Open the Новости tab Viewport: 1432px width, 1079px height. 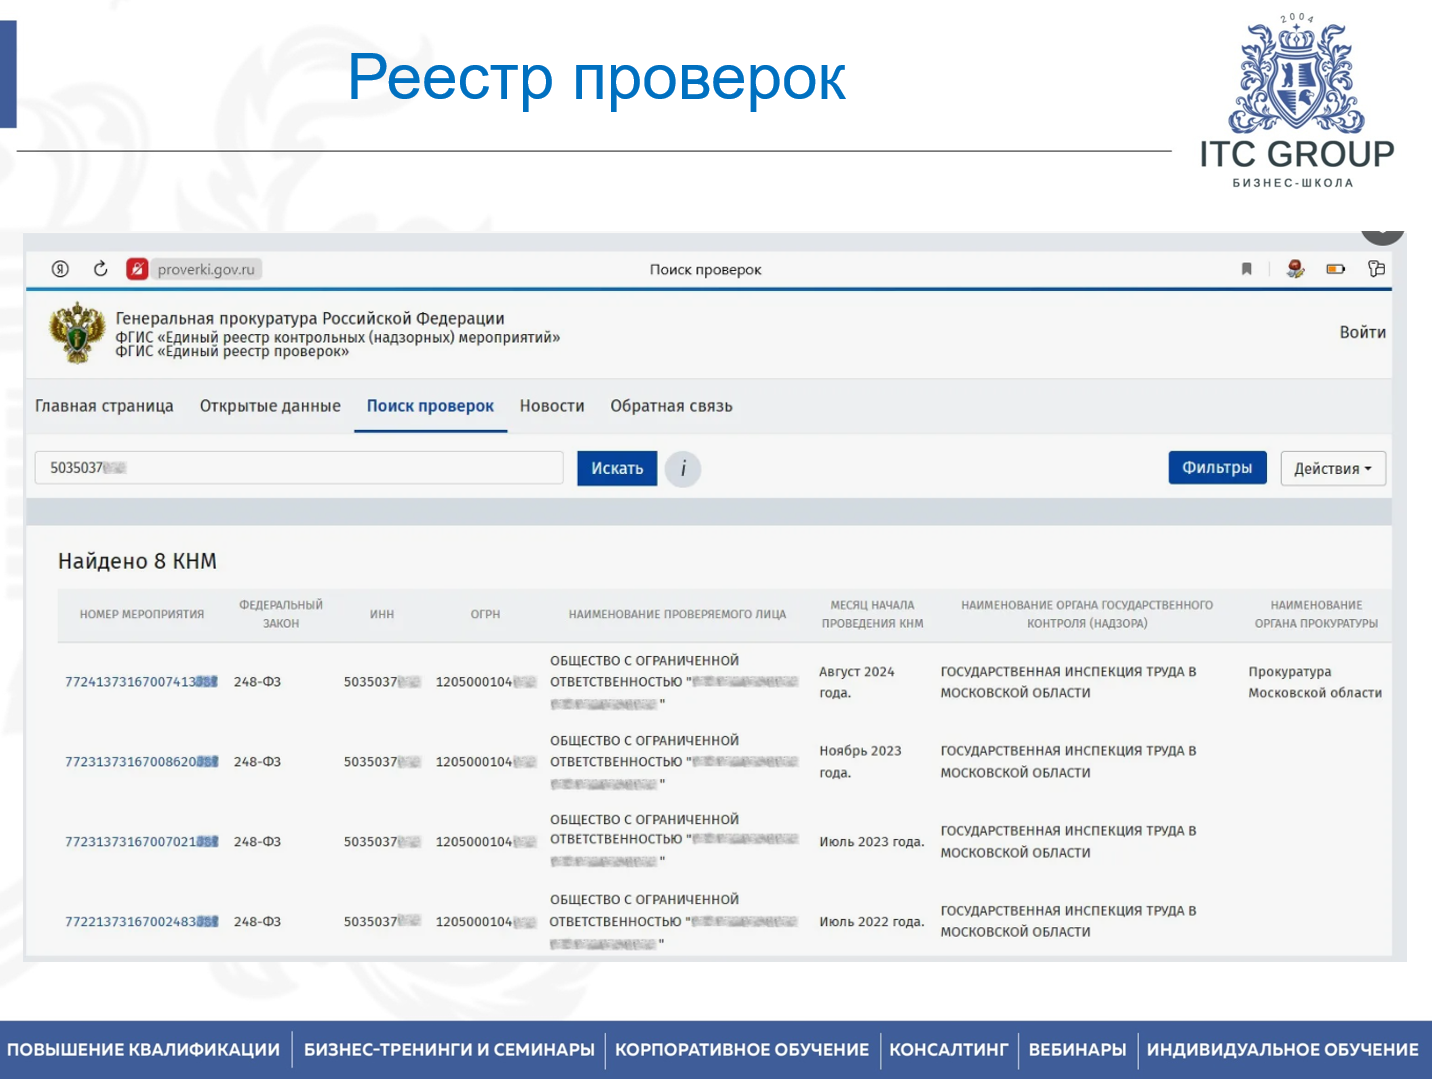tap(552, 406)
